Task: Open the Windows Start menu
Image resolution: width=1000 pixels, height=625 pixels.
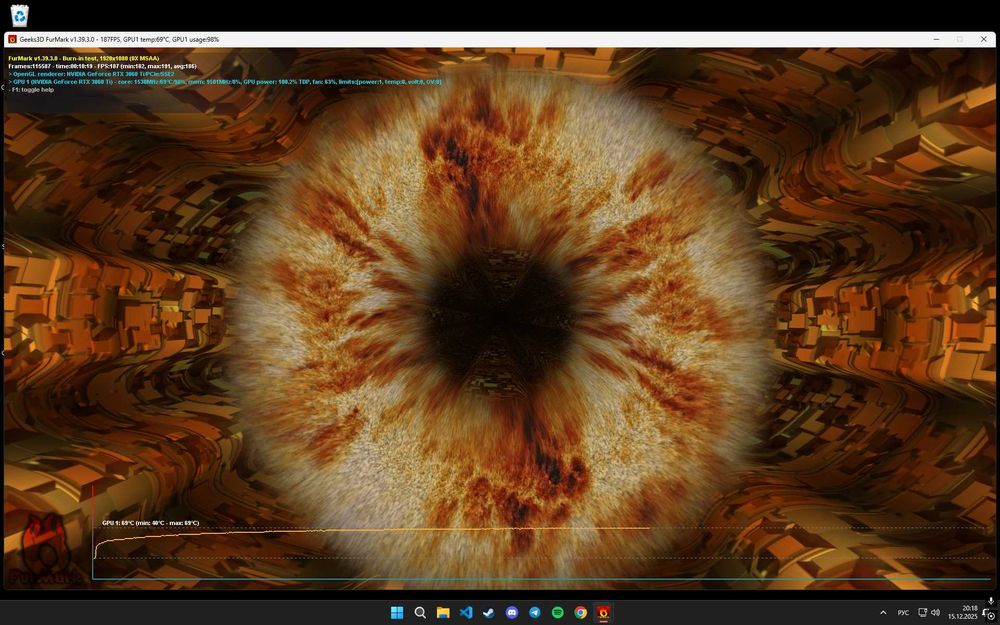Action: pyautogui.click(x=397, y=613)
